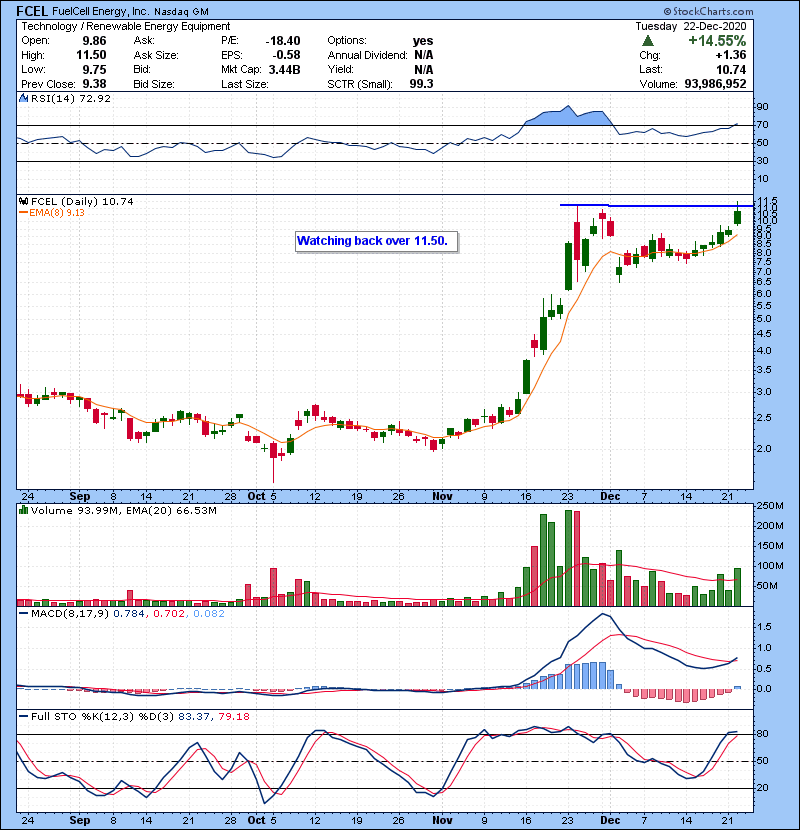Click the SCTR (Small) value 99.3
The height and width of the screenshot is (830, 800).
421,84
